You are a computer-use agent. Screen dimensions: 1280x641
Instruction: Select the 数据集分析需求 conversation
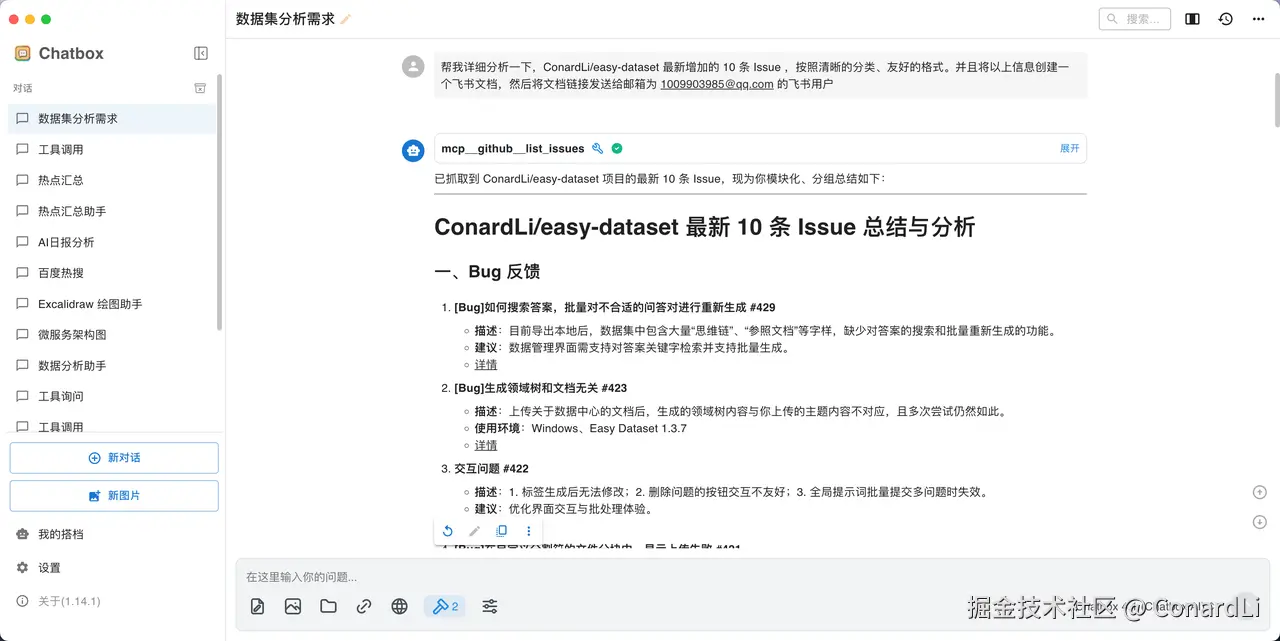112,118
